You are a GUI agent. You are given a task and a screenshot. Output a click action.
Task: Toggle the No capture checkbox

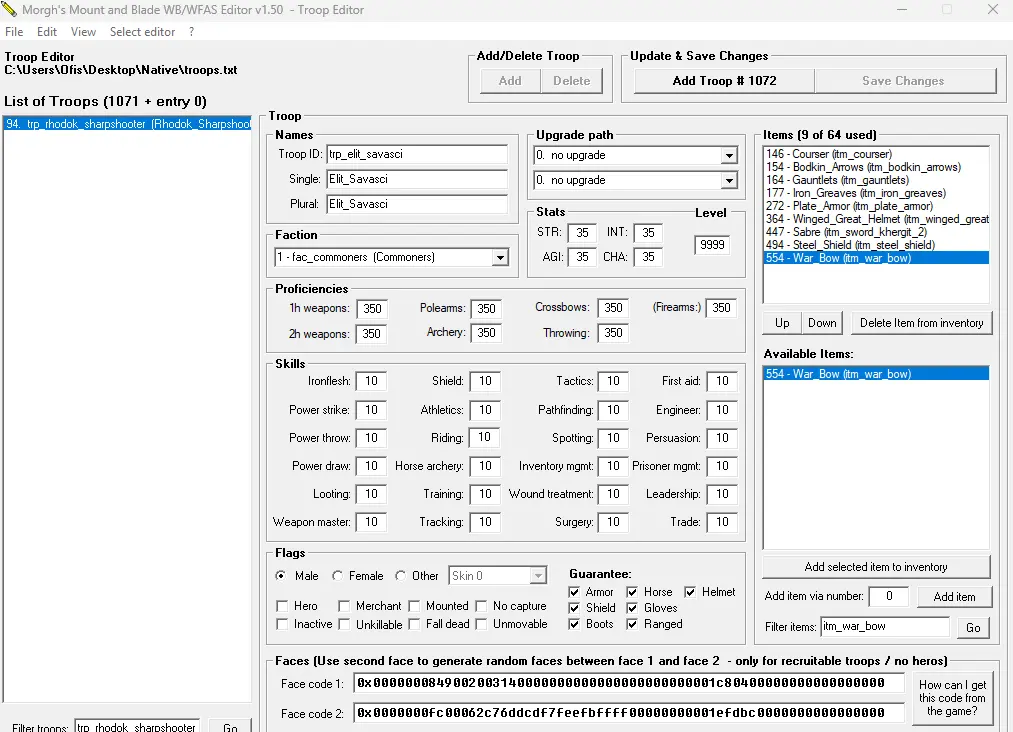pyautogui.click(x=481, y=606)
